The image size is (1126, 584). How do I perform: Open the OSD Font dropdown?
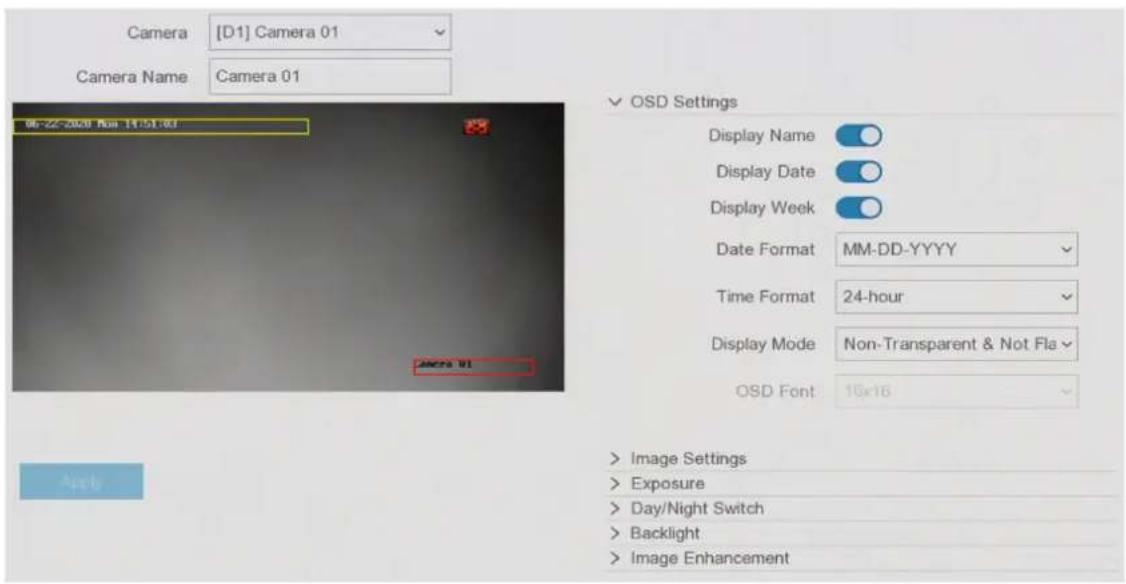tap(956, 391)
